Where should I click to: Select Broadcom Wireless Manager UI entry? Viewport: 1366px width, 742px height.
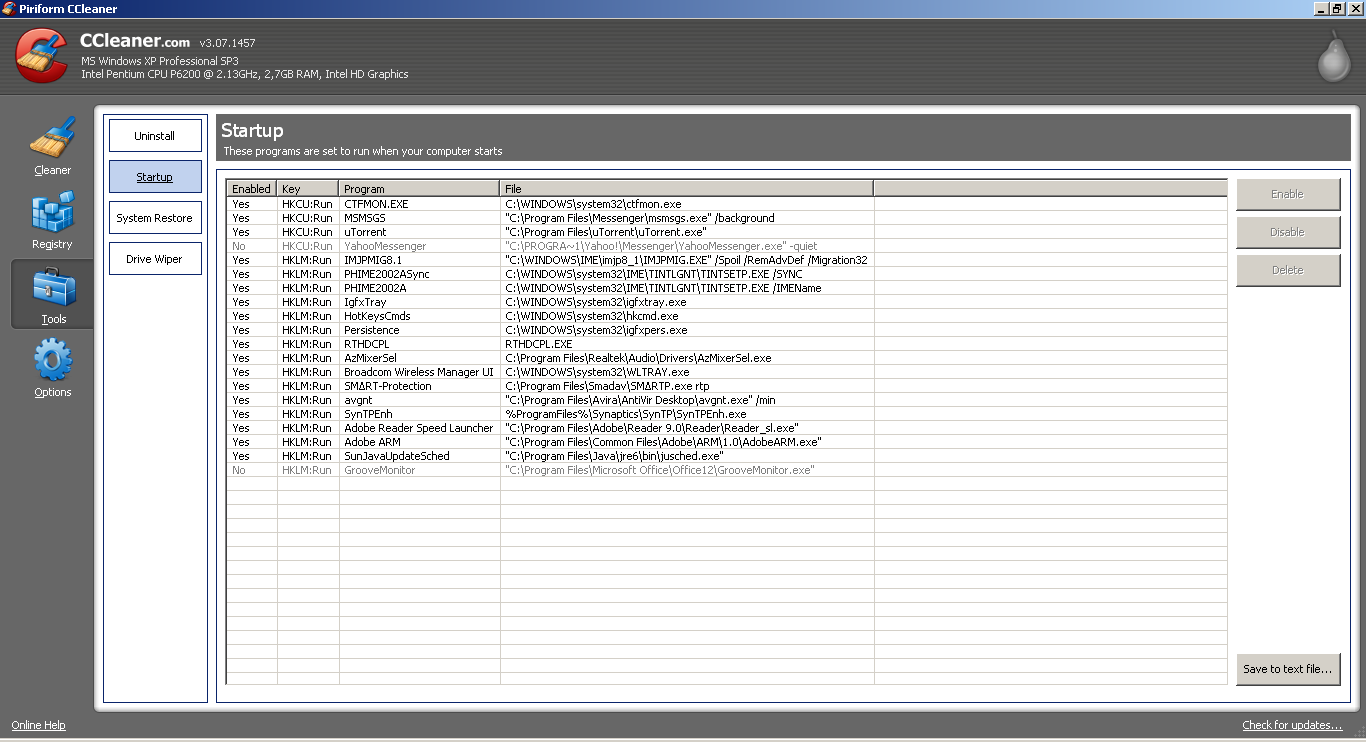coord(419,372)
